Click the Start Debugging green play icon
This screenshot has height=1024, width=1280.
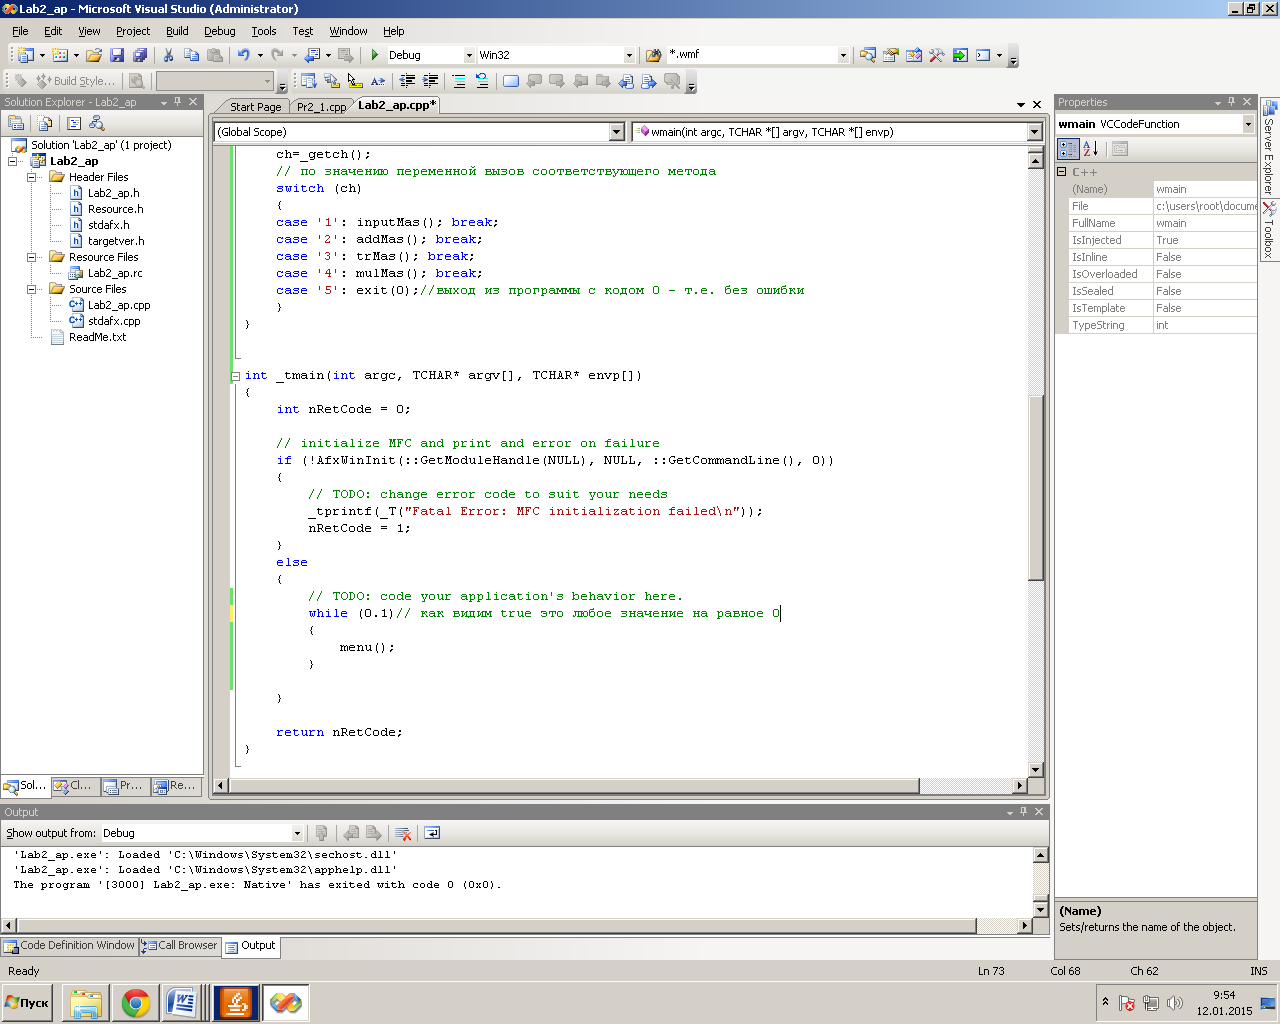tap(375, 55)
